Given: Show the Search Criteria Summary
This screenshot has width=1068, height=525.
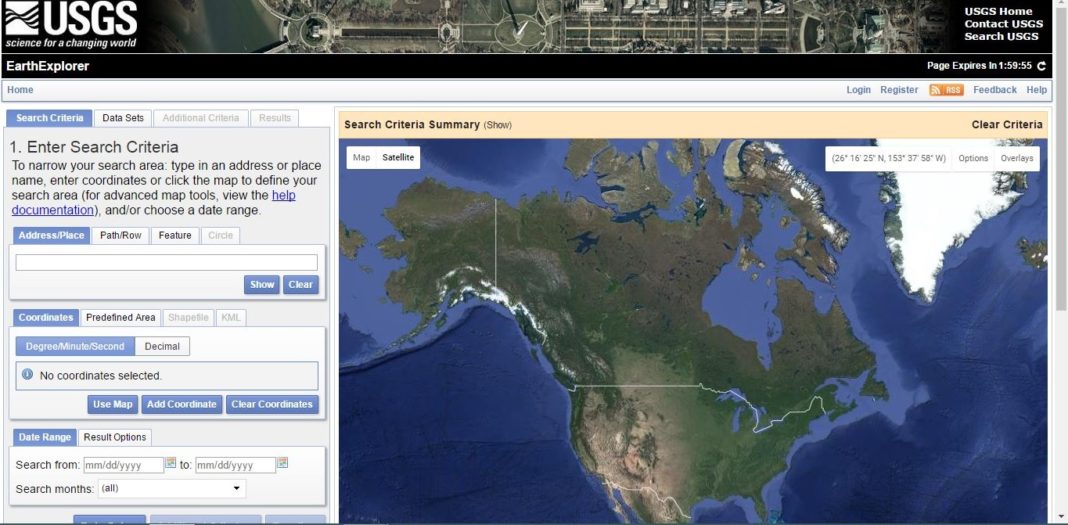Looking at the screenshot, I should click(498, 125).
